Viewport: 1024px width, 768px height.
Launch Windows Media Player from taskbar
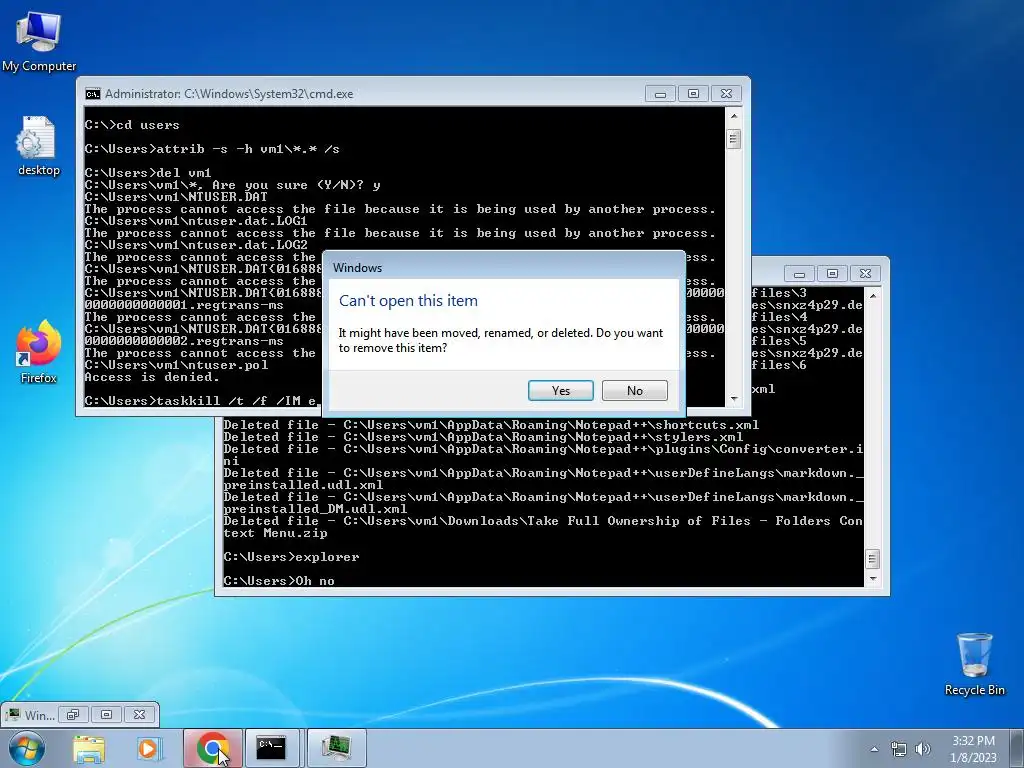[150, 748]
